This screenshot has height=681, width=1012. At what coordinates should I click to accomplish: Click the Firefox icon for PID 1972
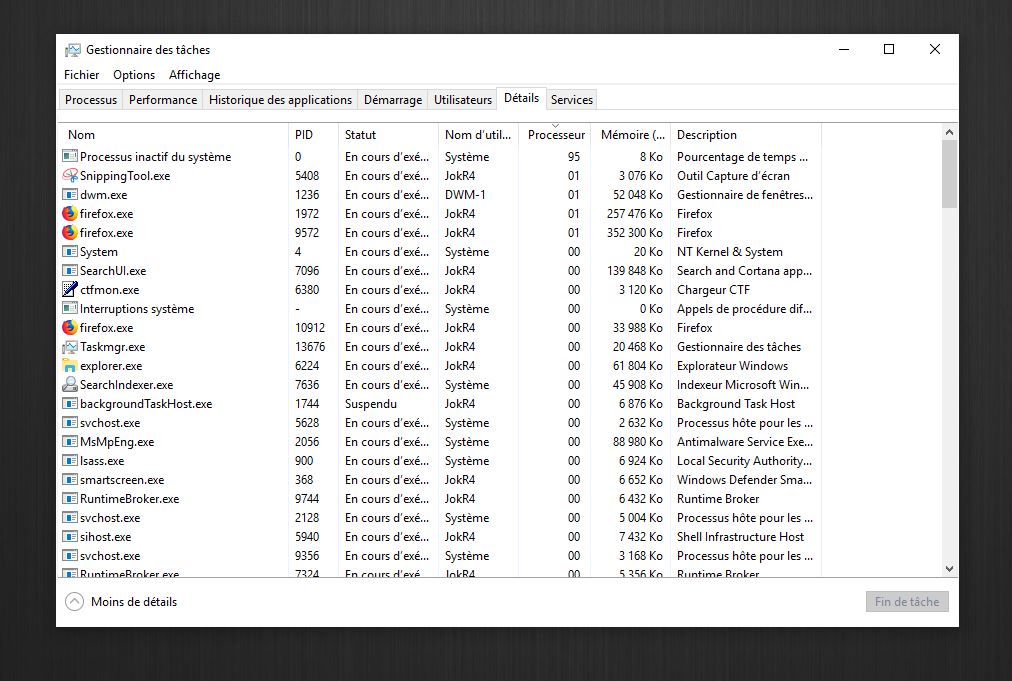pyautogui.click(x=70, y=214)
